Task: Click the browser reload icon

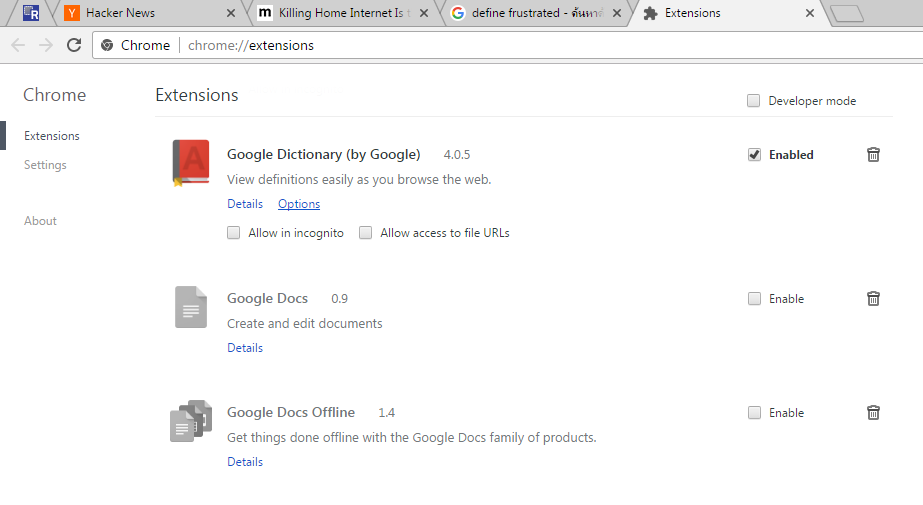Action: tap(74, 45)
